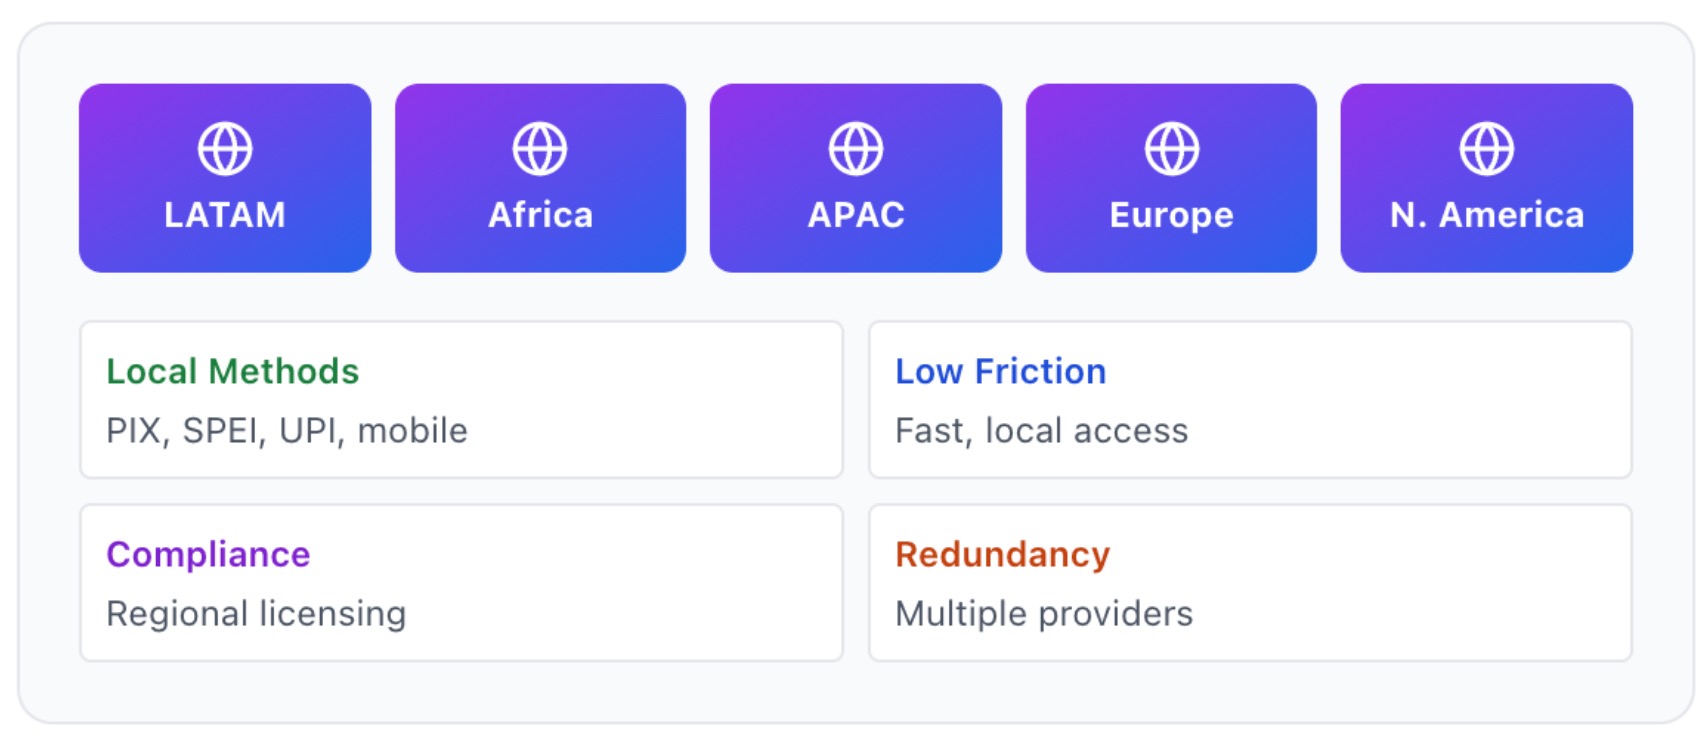Select the APAC region label
Image resolution: width=1708 pixels, height=748 pixels.
coord(856,215)
